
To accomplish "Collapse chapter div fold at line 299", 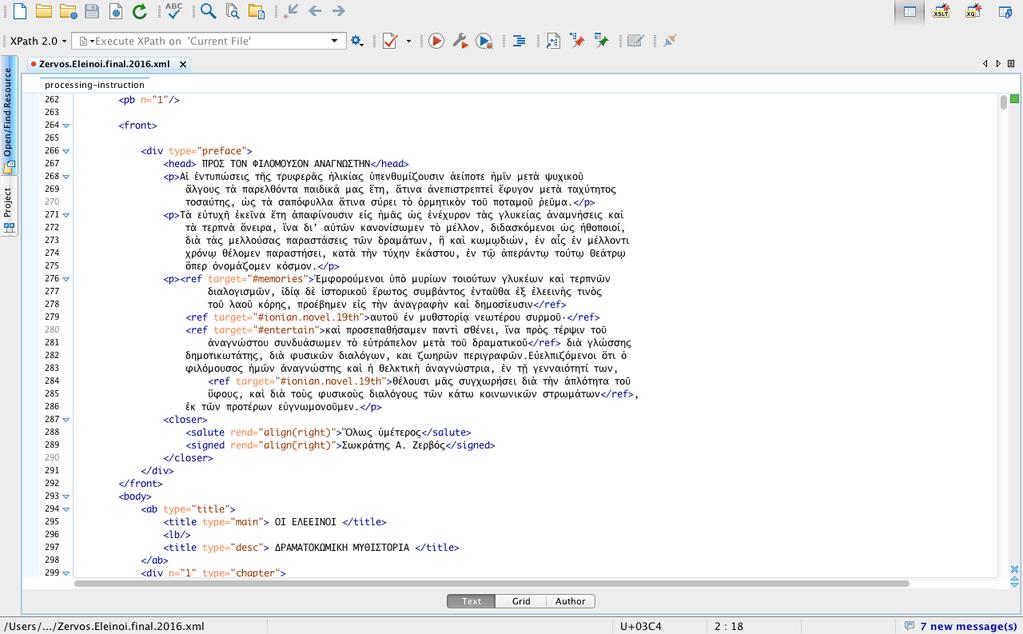I will (x=66, y=573).
